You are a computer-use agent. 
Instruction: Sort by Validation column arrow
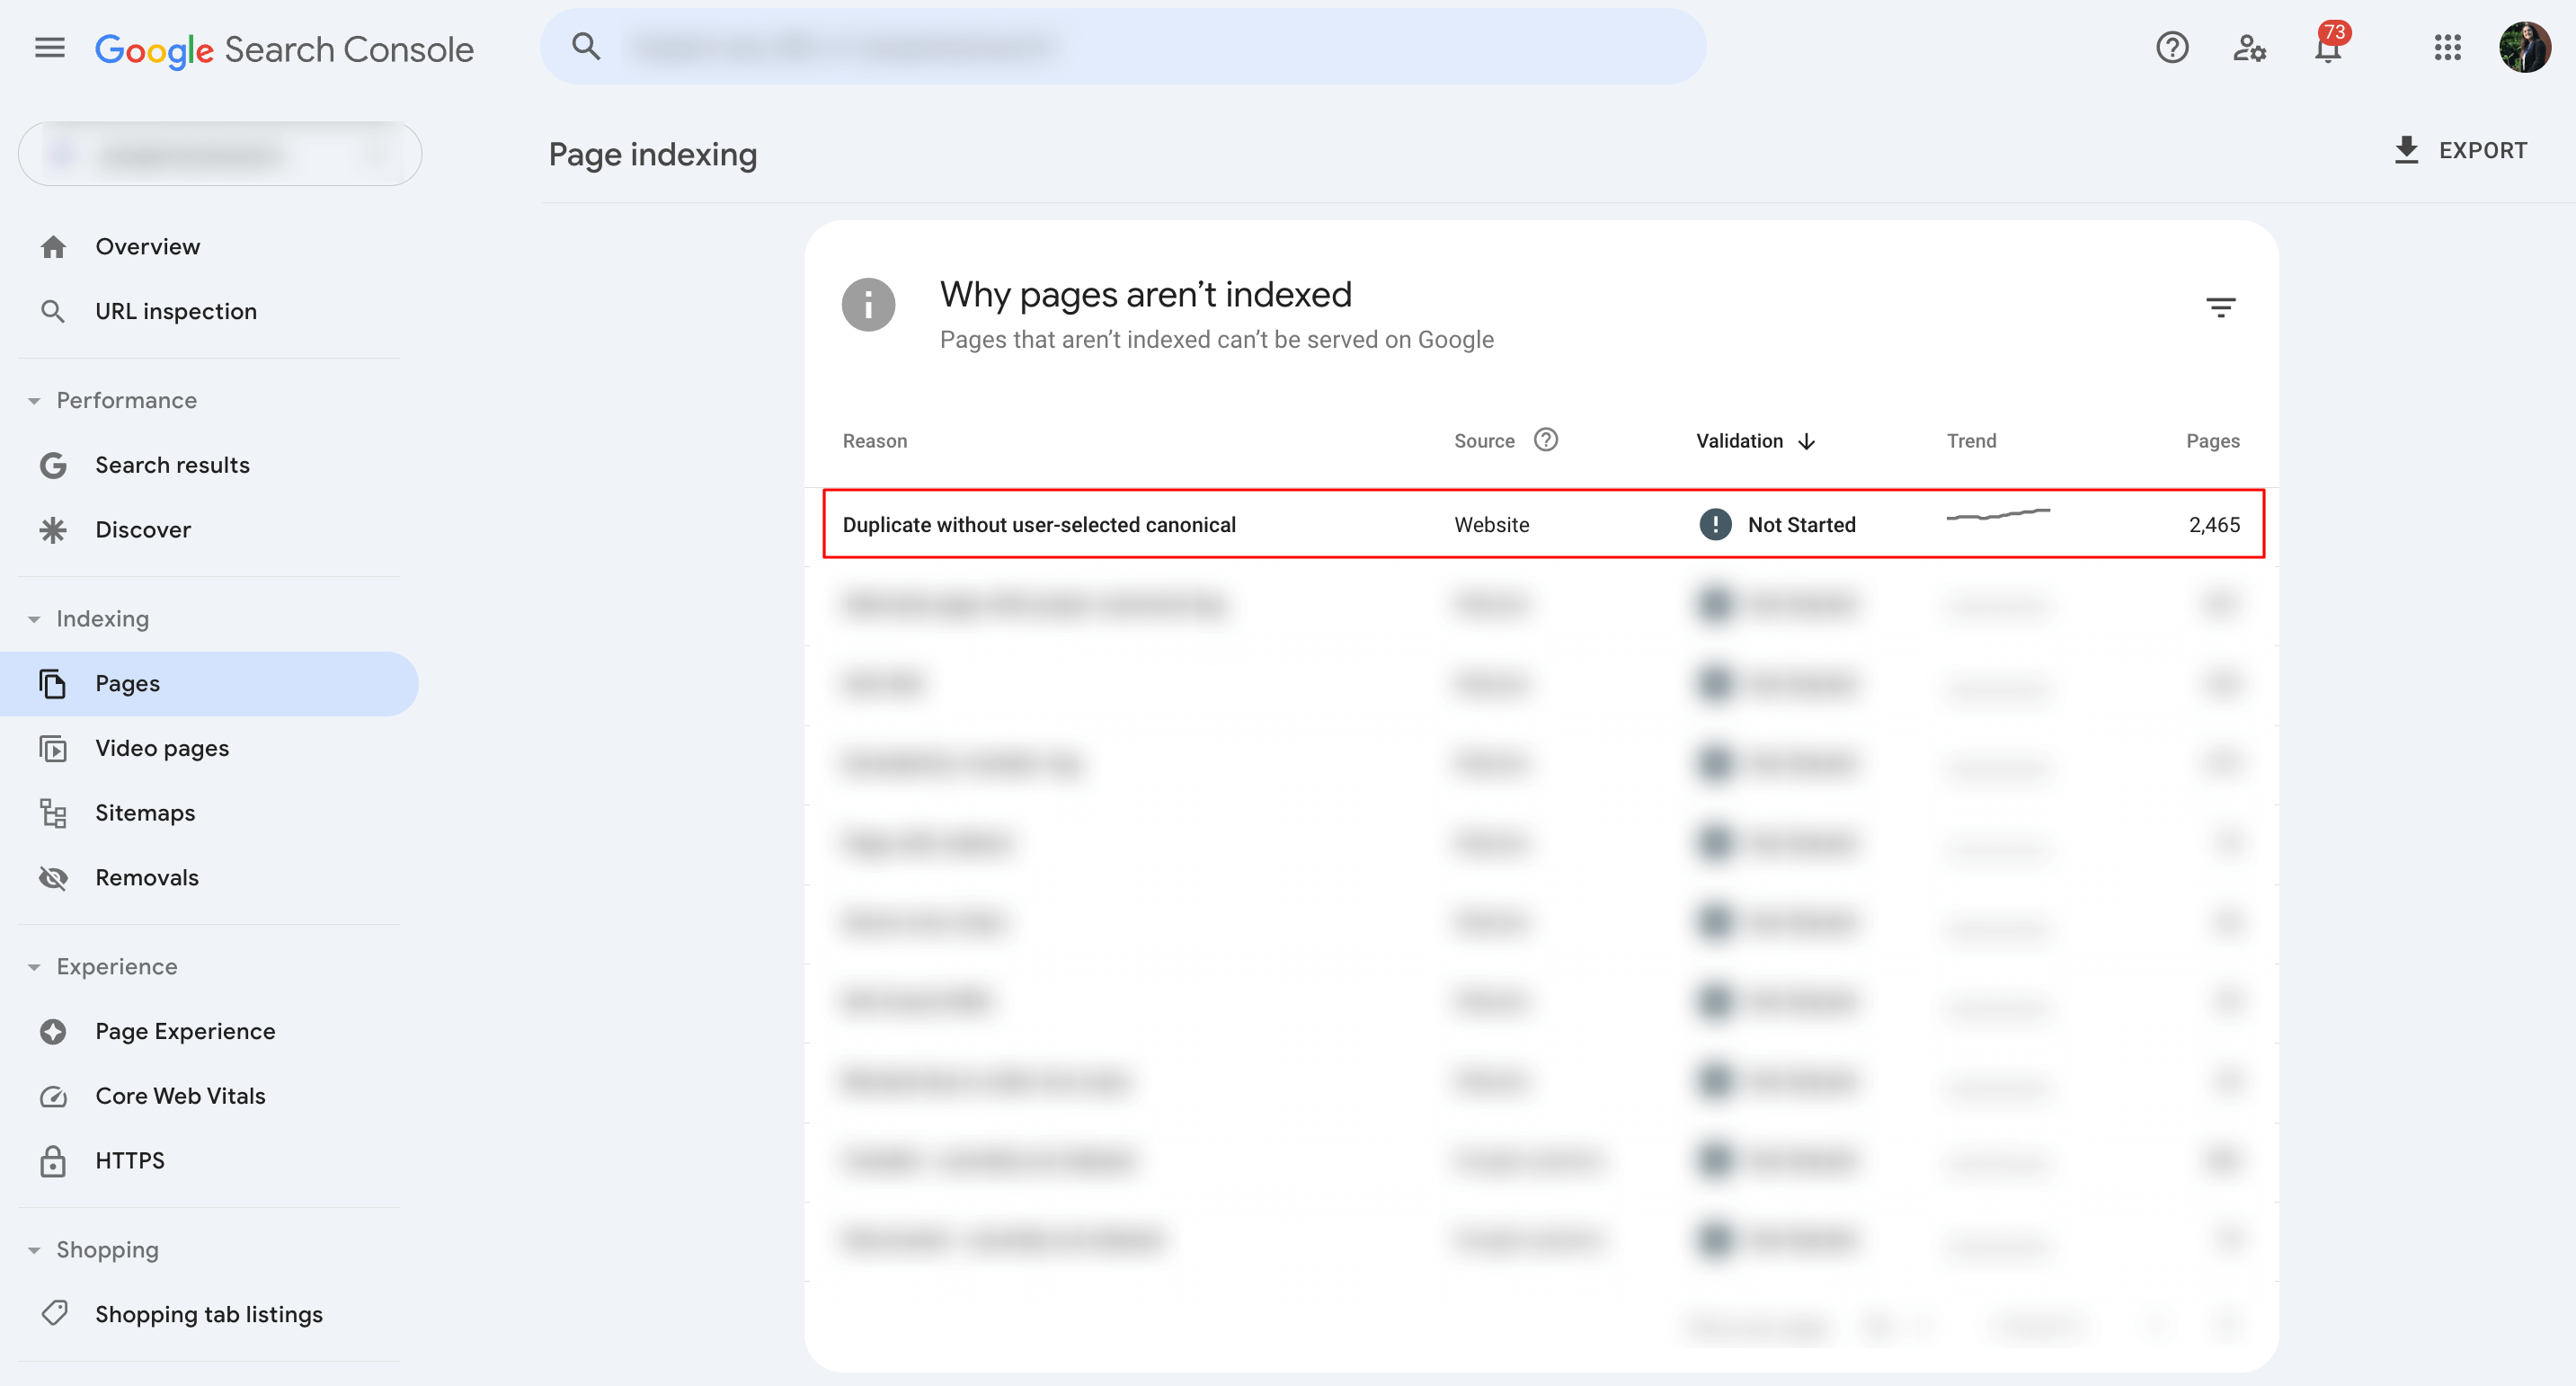[x=1806, y=441]
